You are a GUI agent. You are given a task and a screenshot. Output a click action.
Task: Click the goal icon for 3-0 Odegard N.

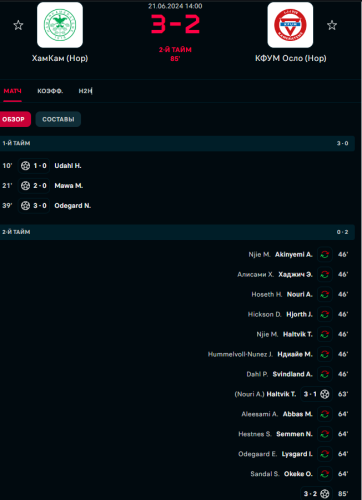pyautogui.click(x=26, y=206)
